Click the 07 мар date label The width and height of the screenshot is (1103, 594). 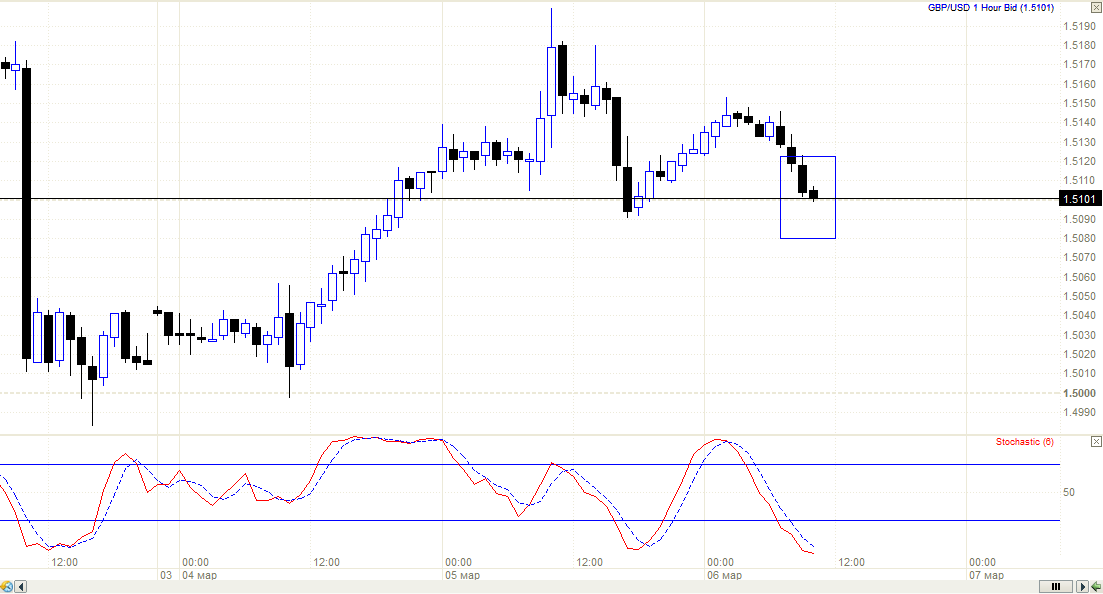point(987,576)
